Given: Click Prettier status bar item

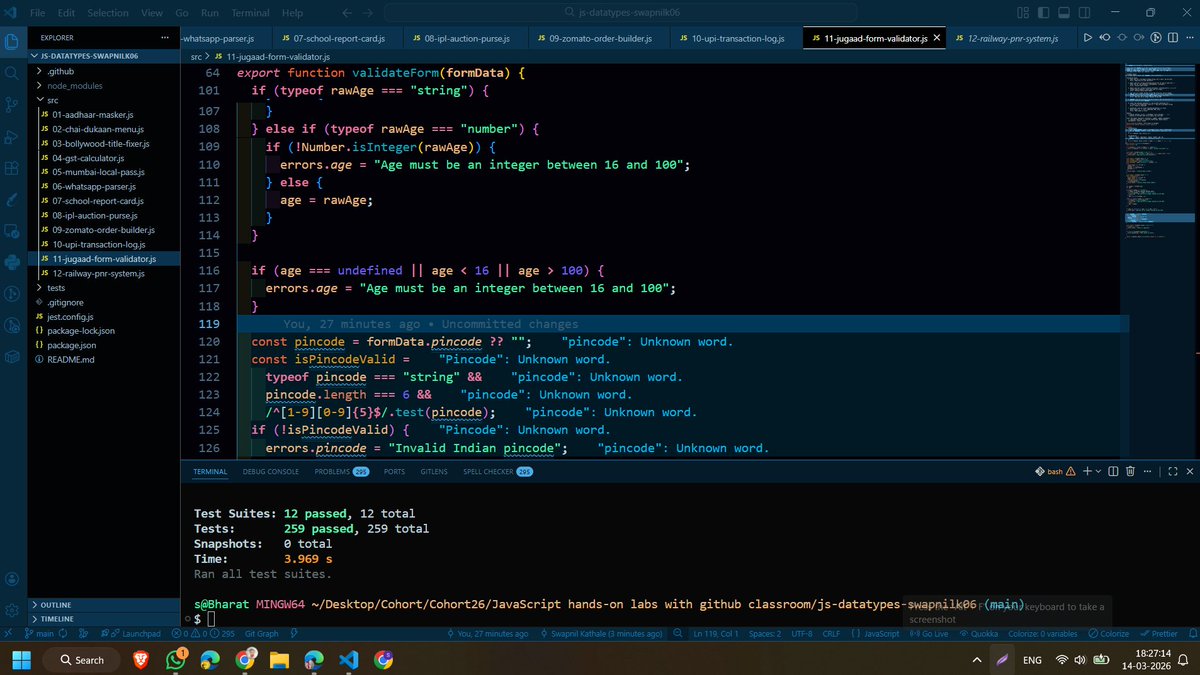Looking at the screenshot, I should coord(1157,634).
